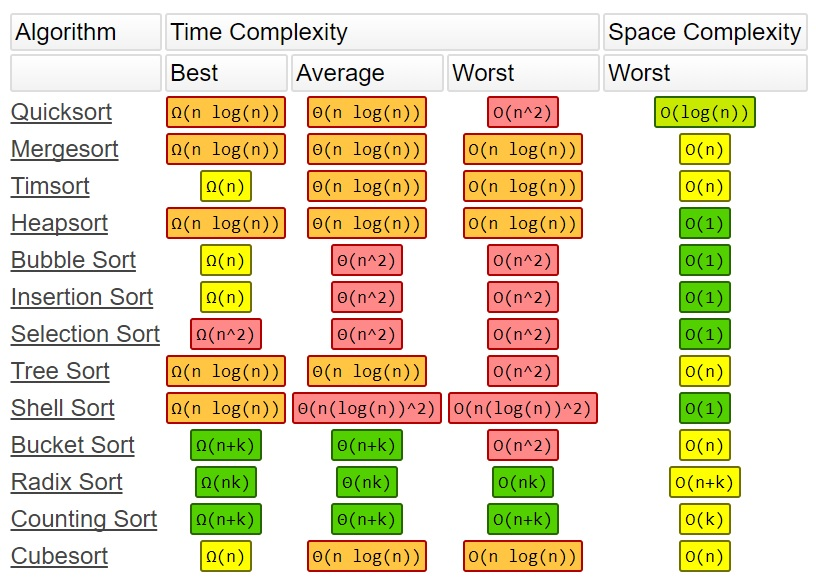
Task: Open the Tree Sort link
Action: 60,371
